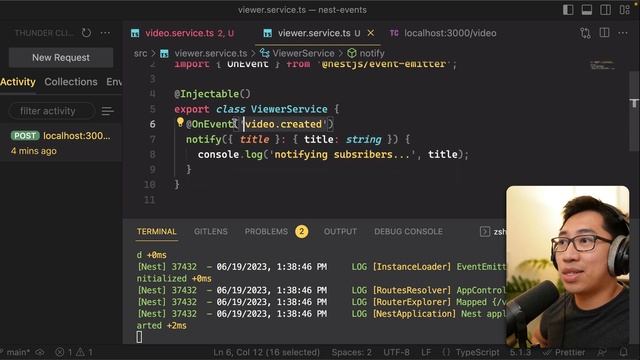The image size is (640, 360).
Task: Click the @Injectable() decorator text
Action: [212, 94]
